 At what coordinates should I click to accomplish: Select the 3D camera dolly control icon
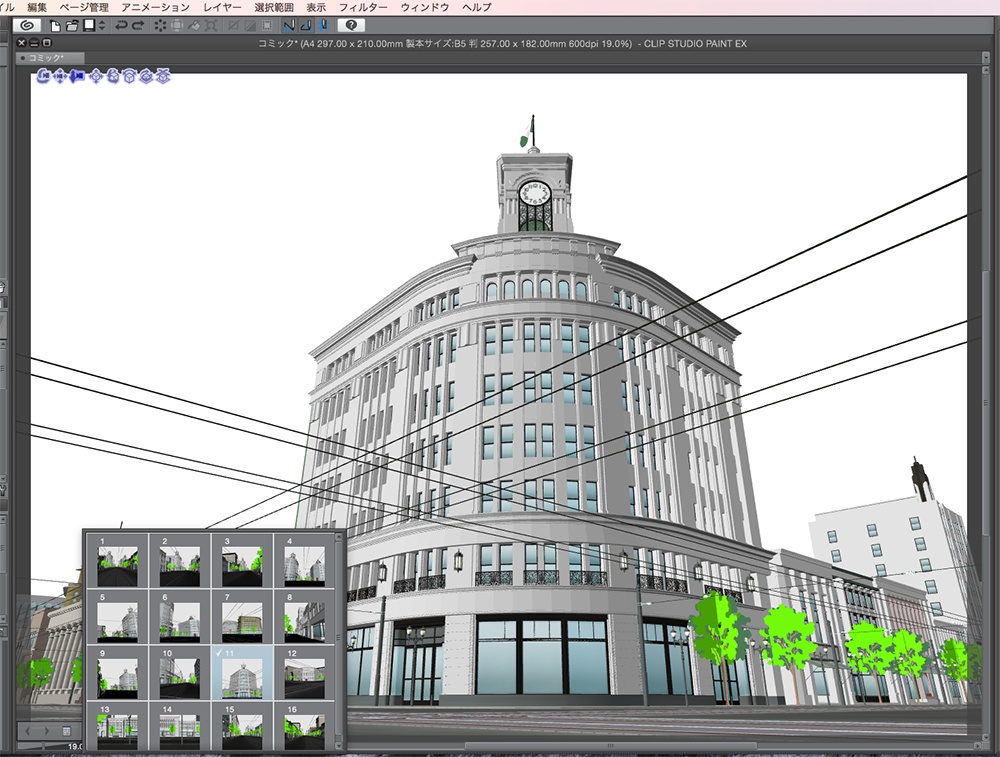pos(77,77)
